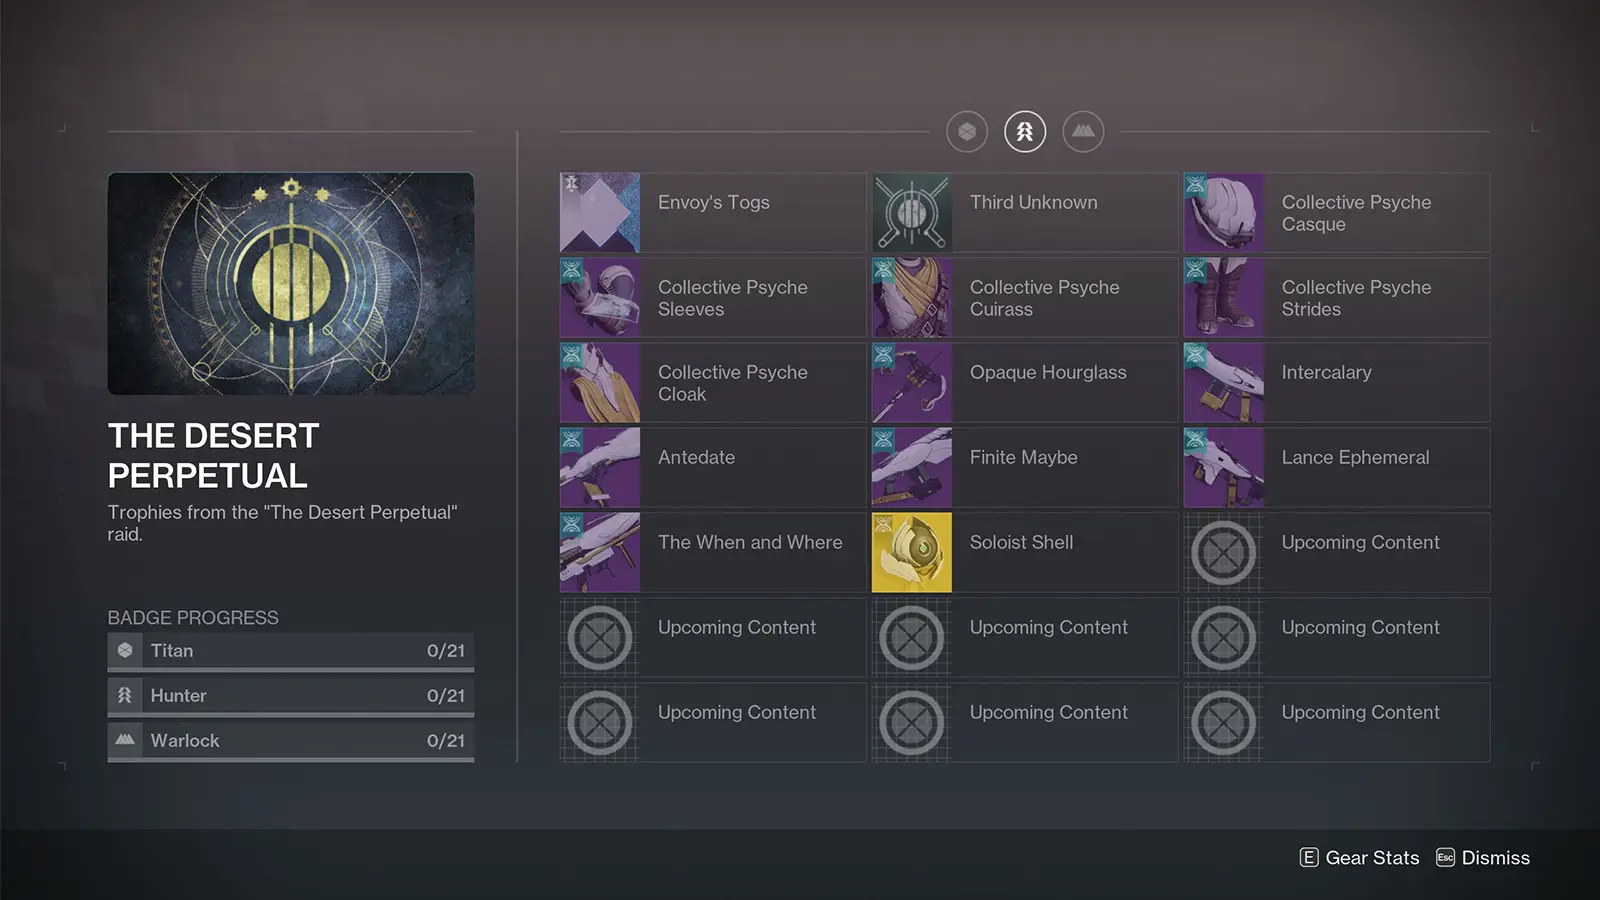Click the Esc key icon for Dismiss
Image resolution: width=1600 pixels, height=900 pixels.
(x=1445, y=857)
